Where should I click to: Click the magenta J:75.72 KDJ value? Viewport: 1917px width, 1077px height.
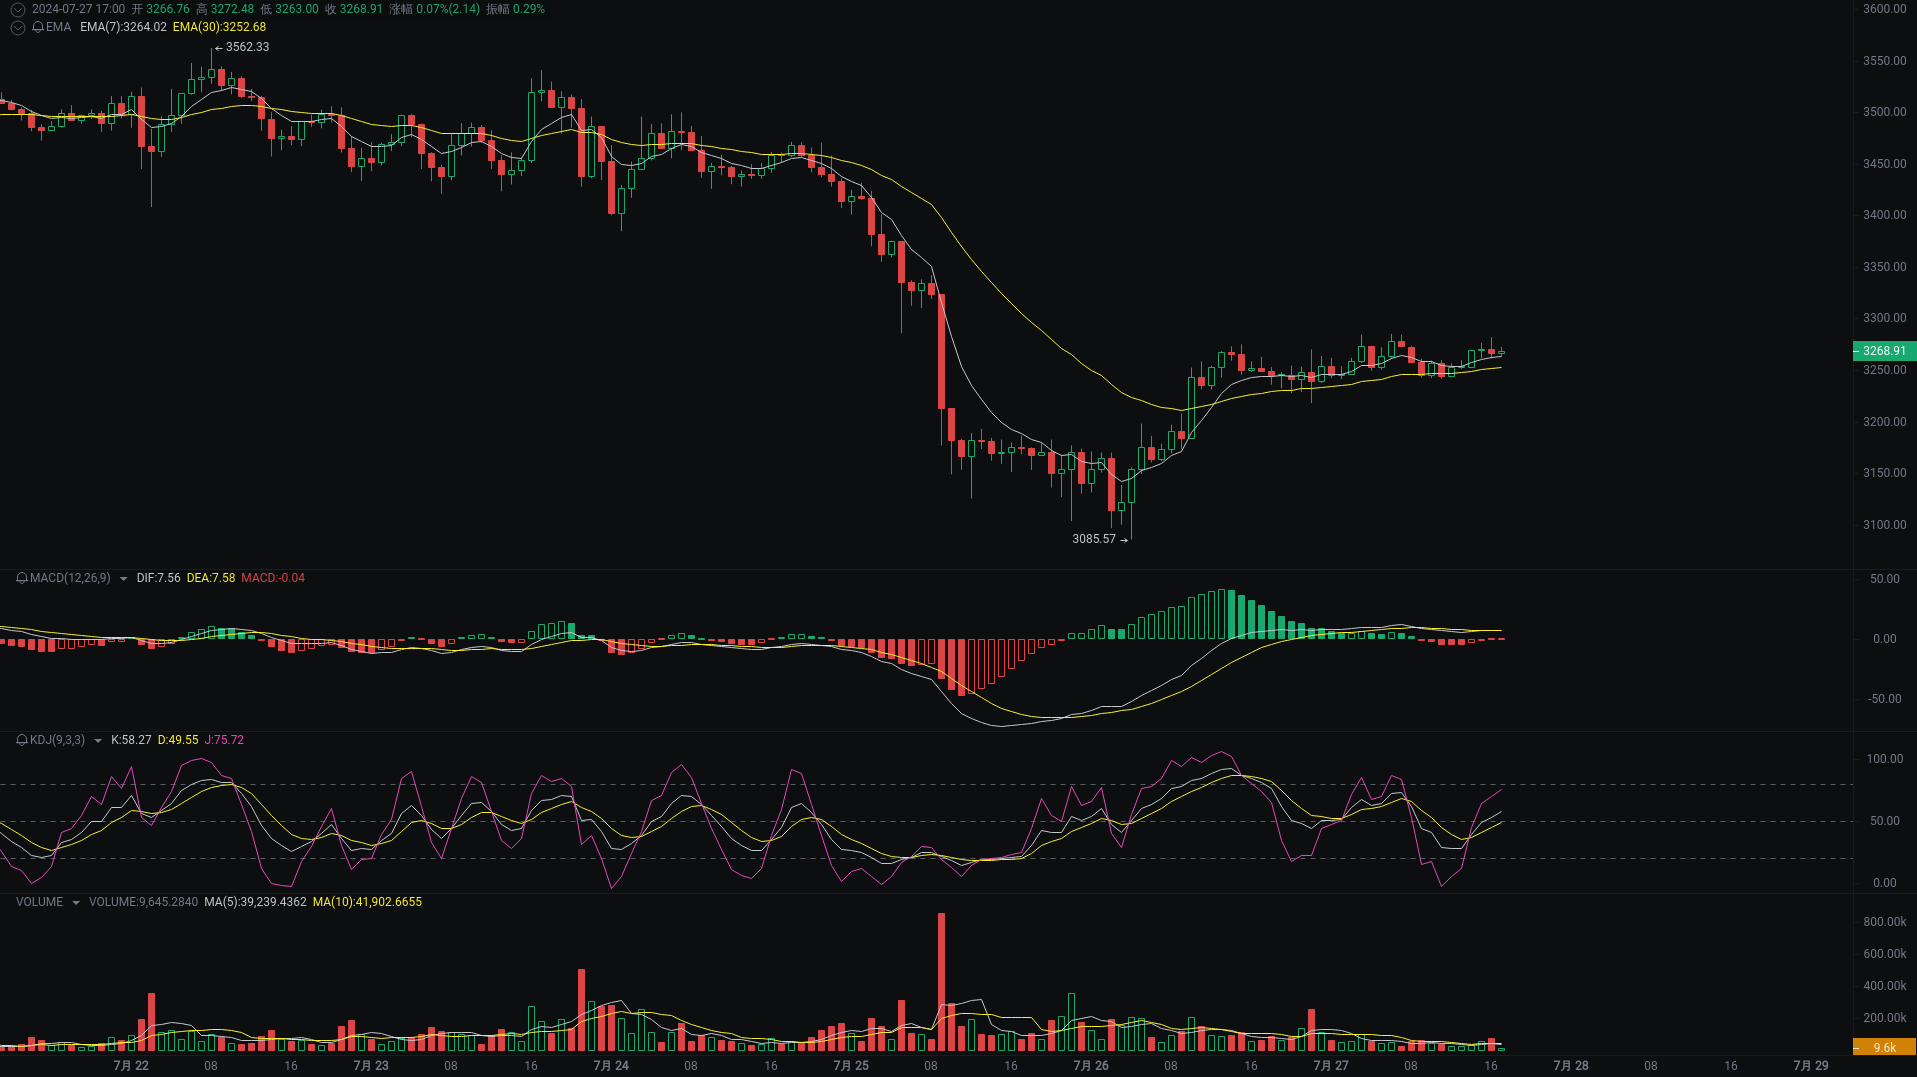click(224, 740)
